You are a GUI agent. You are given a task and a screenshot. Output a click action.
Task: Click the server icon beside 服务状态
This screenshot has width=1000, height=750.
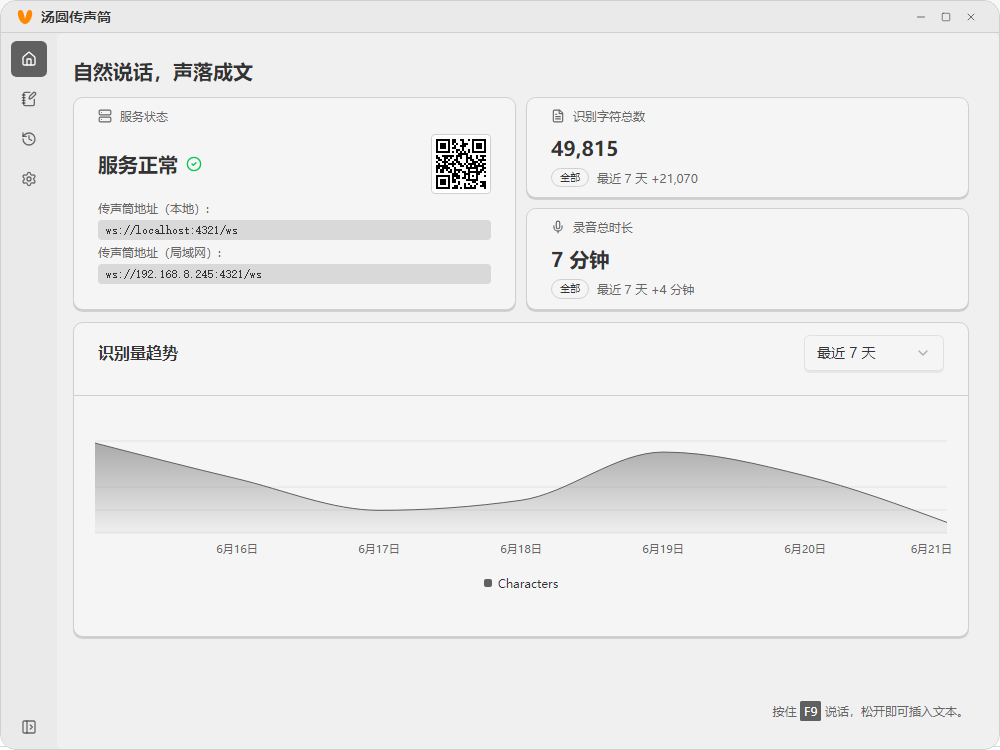pyautogui.click(x=105, y=116)
